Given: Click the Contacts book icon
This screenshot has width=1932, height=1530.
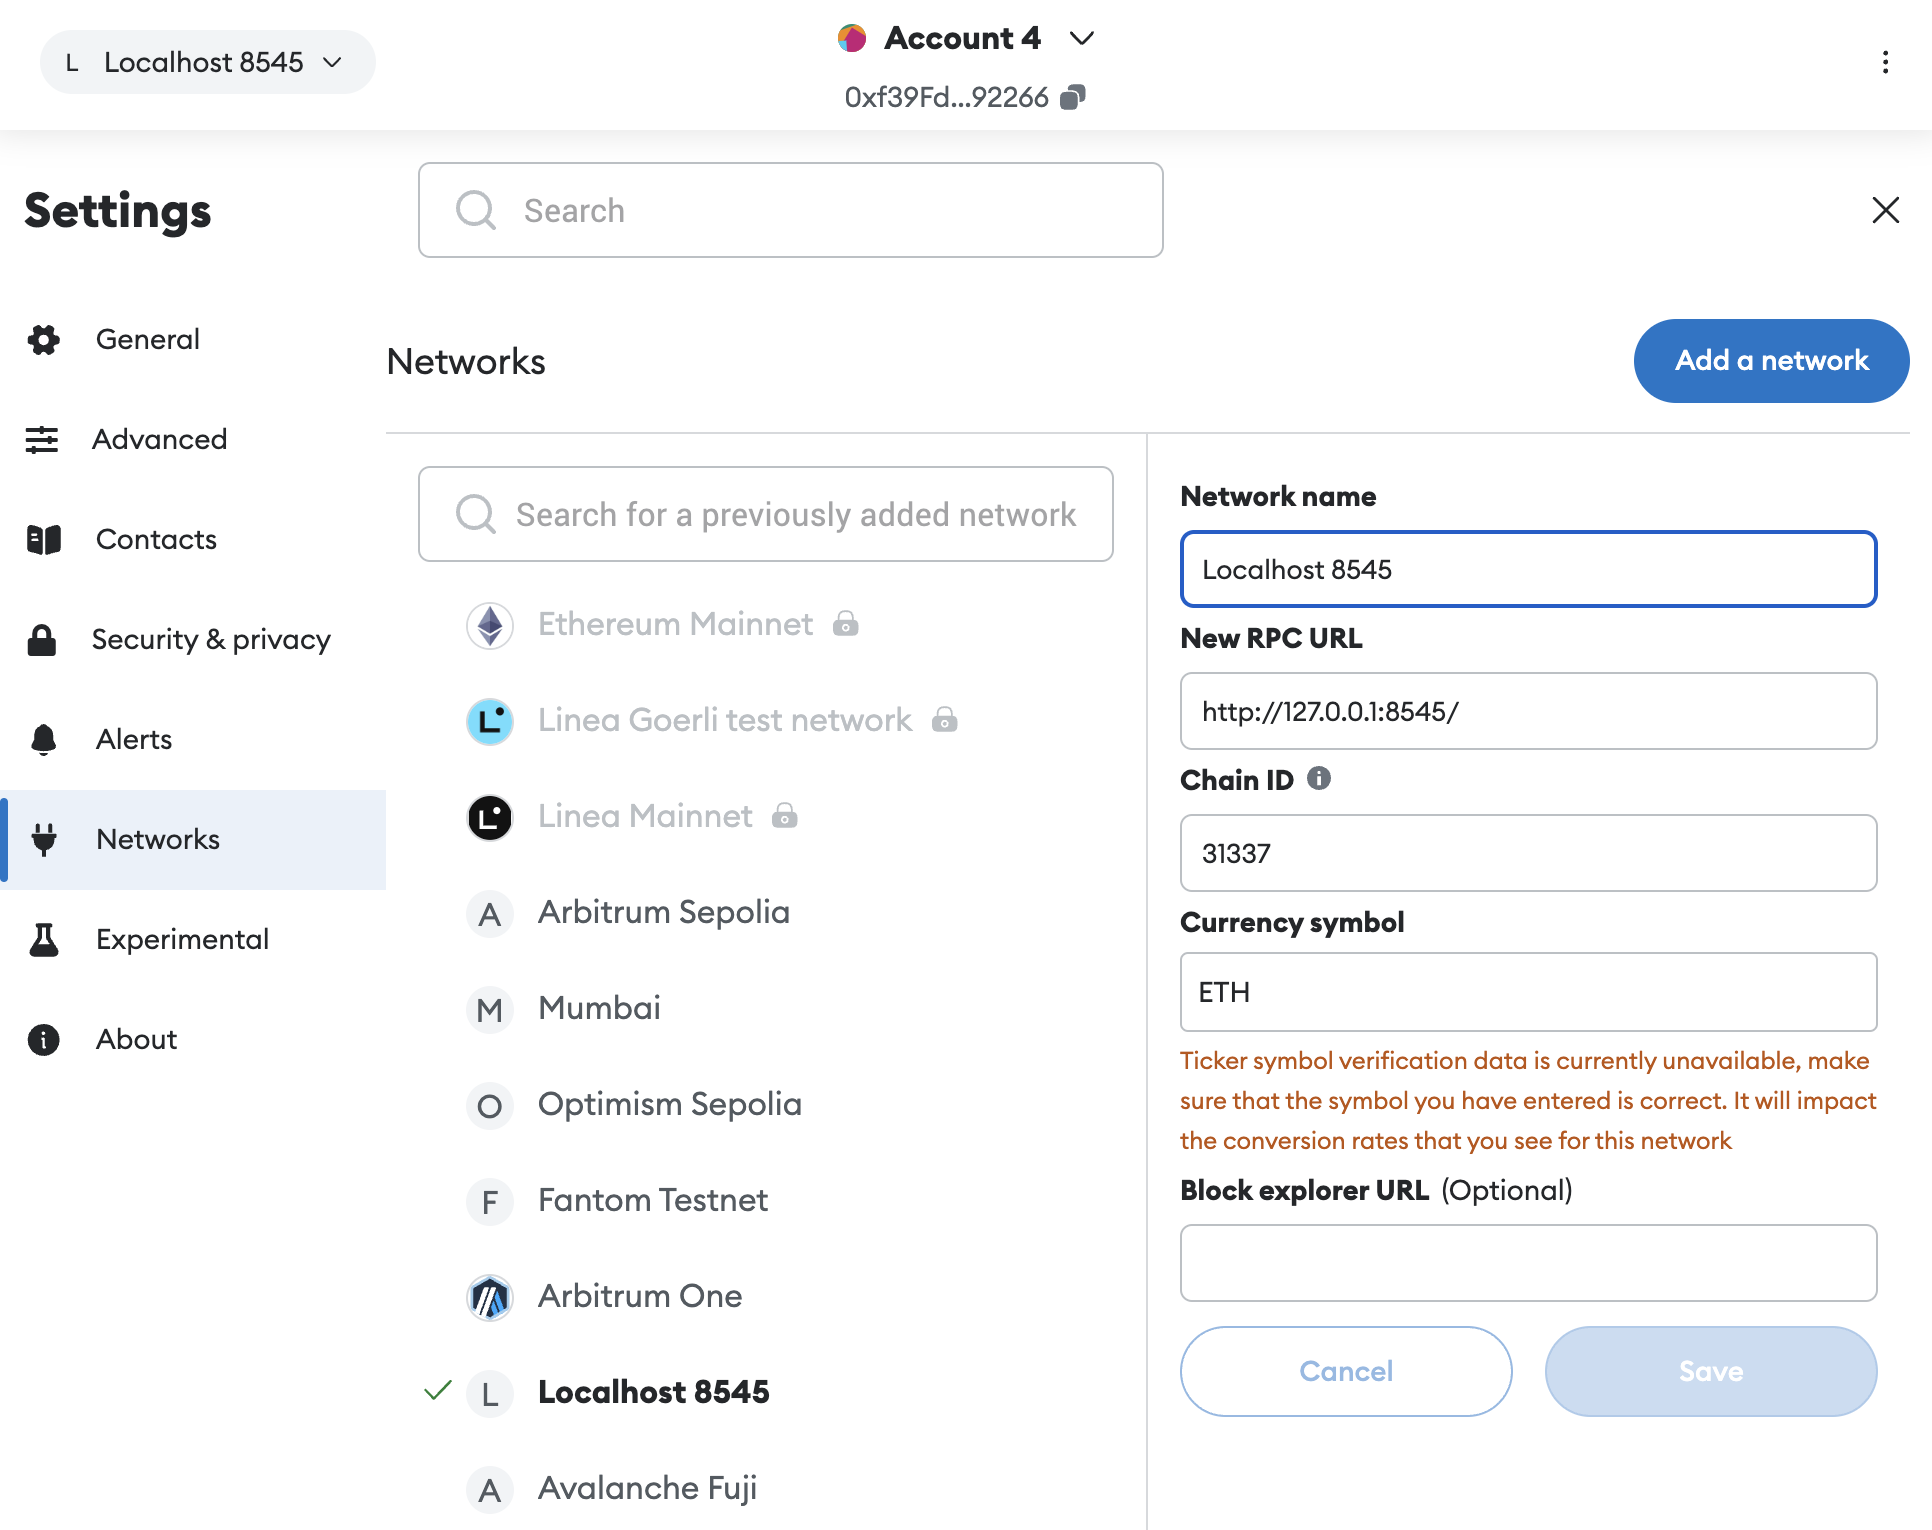Looking at the screenshot, I should tap(43, 540).
